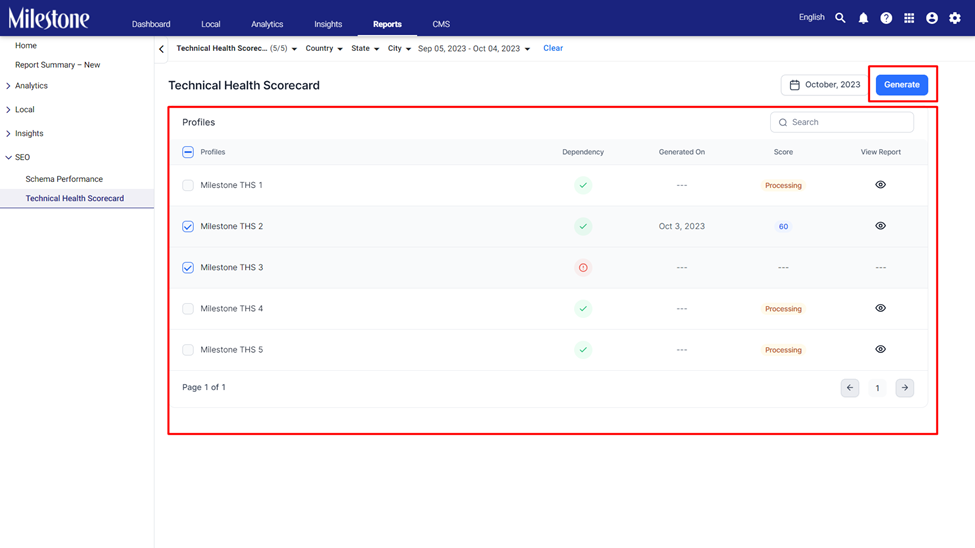Click the Dependency column header
This screenshot has width=975, height=548.
(x=583, y=152)
